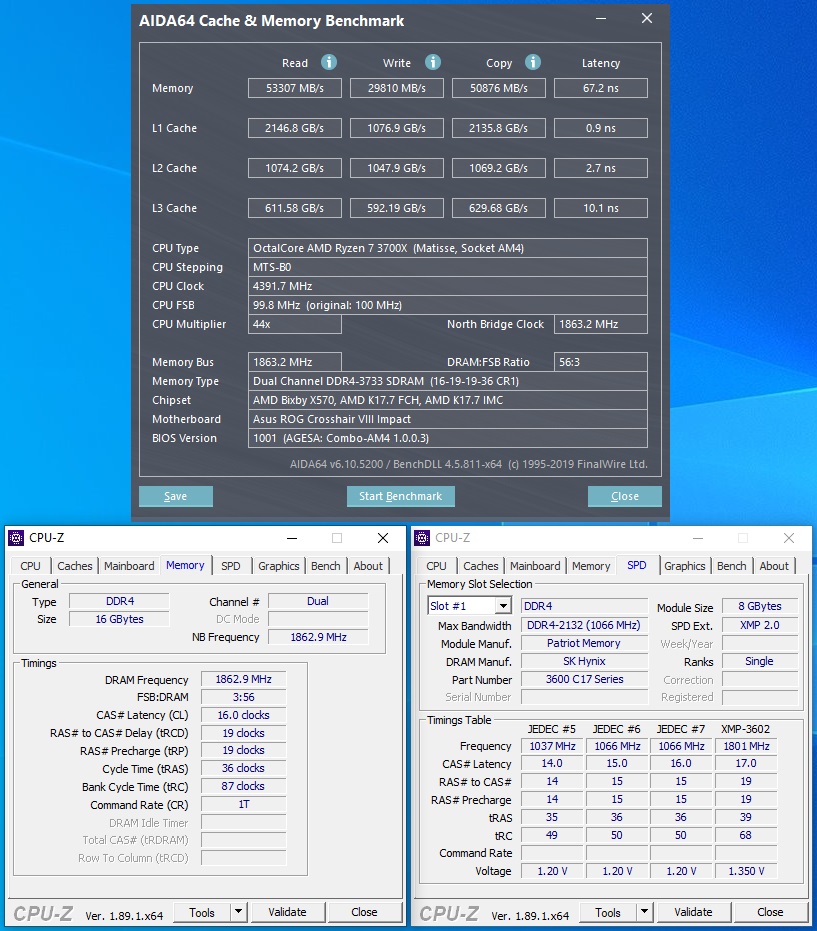Screen dimensions: 817x931
Task: Click L1 Cache Read value 2146.8 GB/s
Action: (294, 128)
